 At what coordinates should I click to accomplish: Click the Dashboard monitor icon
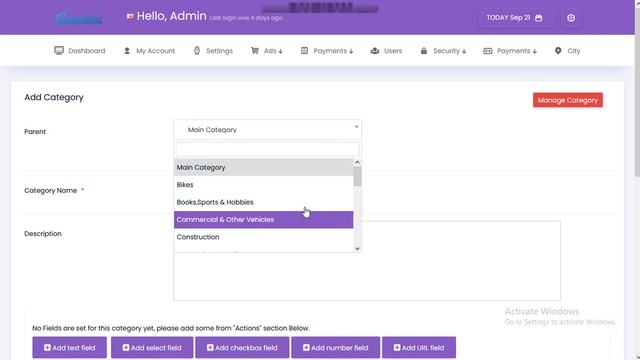click(59, 51)
